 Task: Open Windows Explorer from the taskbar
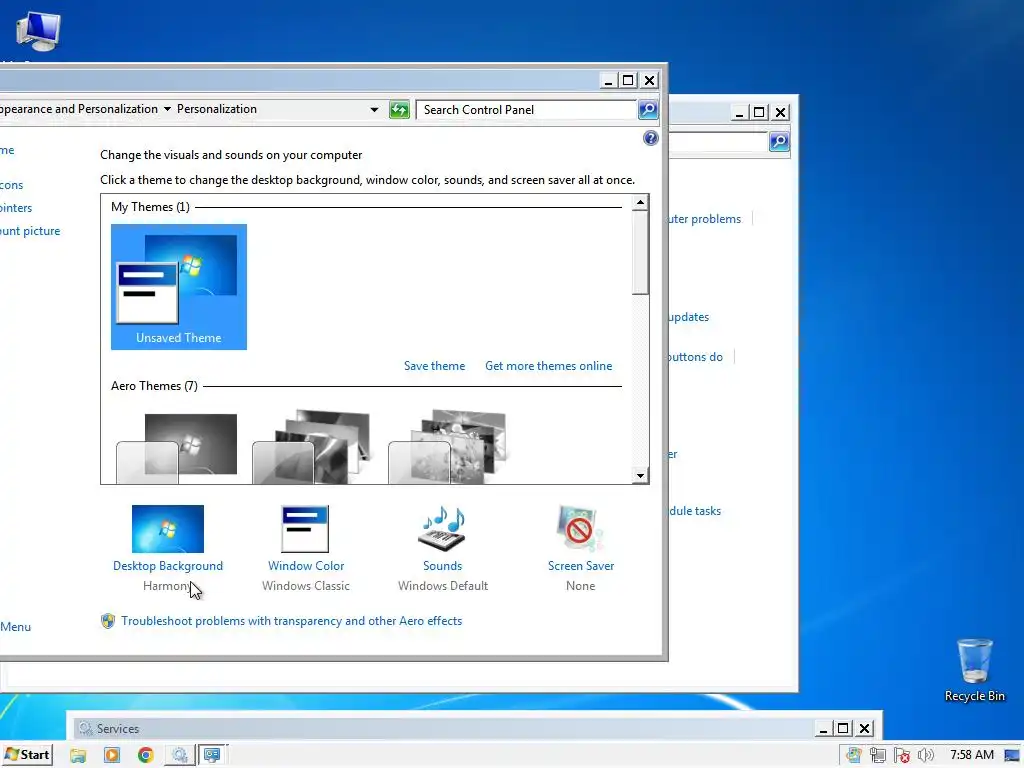(x=78, y=755)
